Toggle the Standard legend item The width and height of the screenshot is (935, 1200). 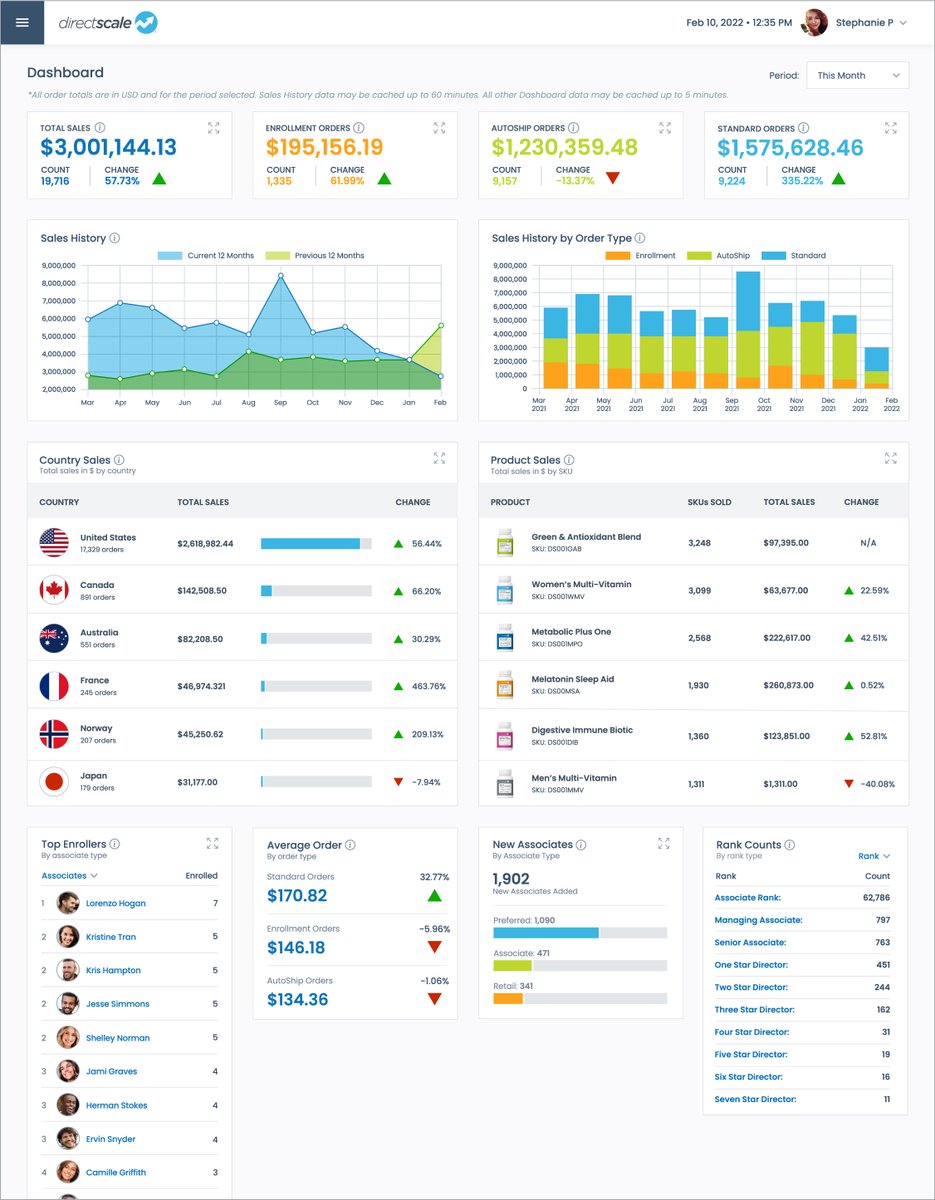point(793,256)
